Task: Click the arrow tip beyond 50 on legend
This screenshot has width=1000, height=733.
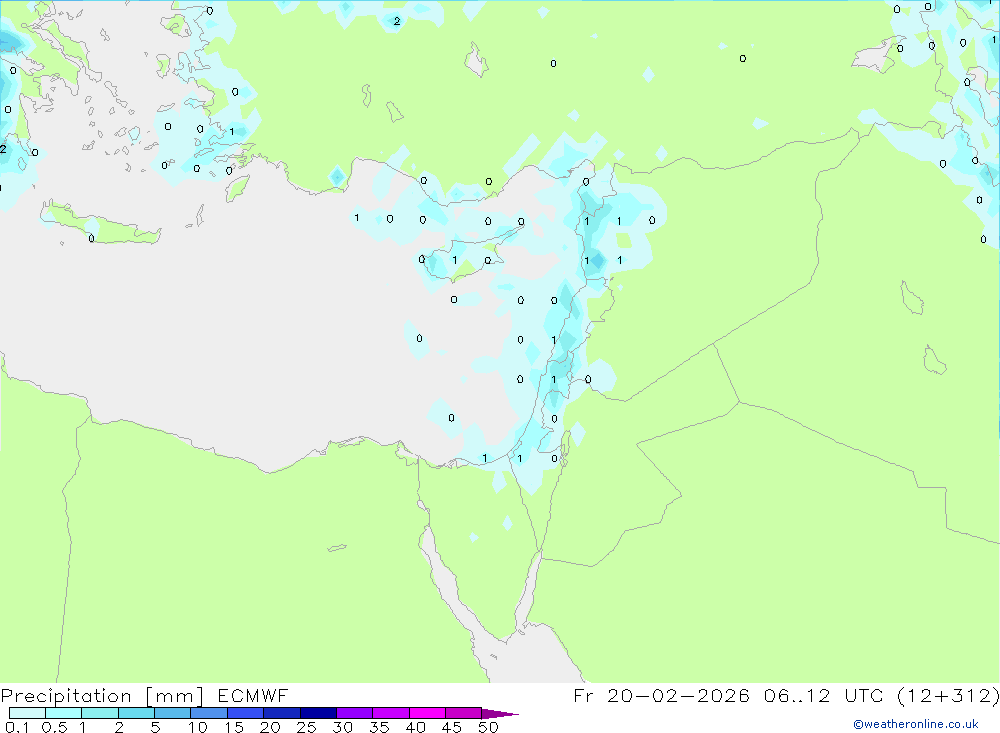Action: click(500, 714)
